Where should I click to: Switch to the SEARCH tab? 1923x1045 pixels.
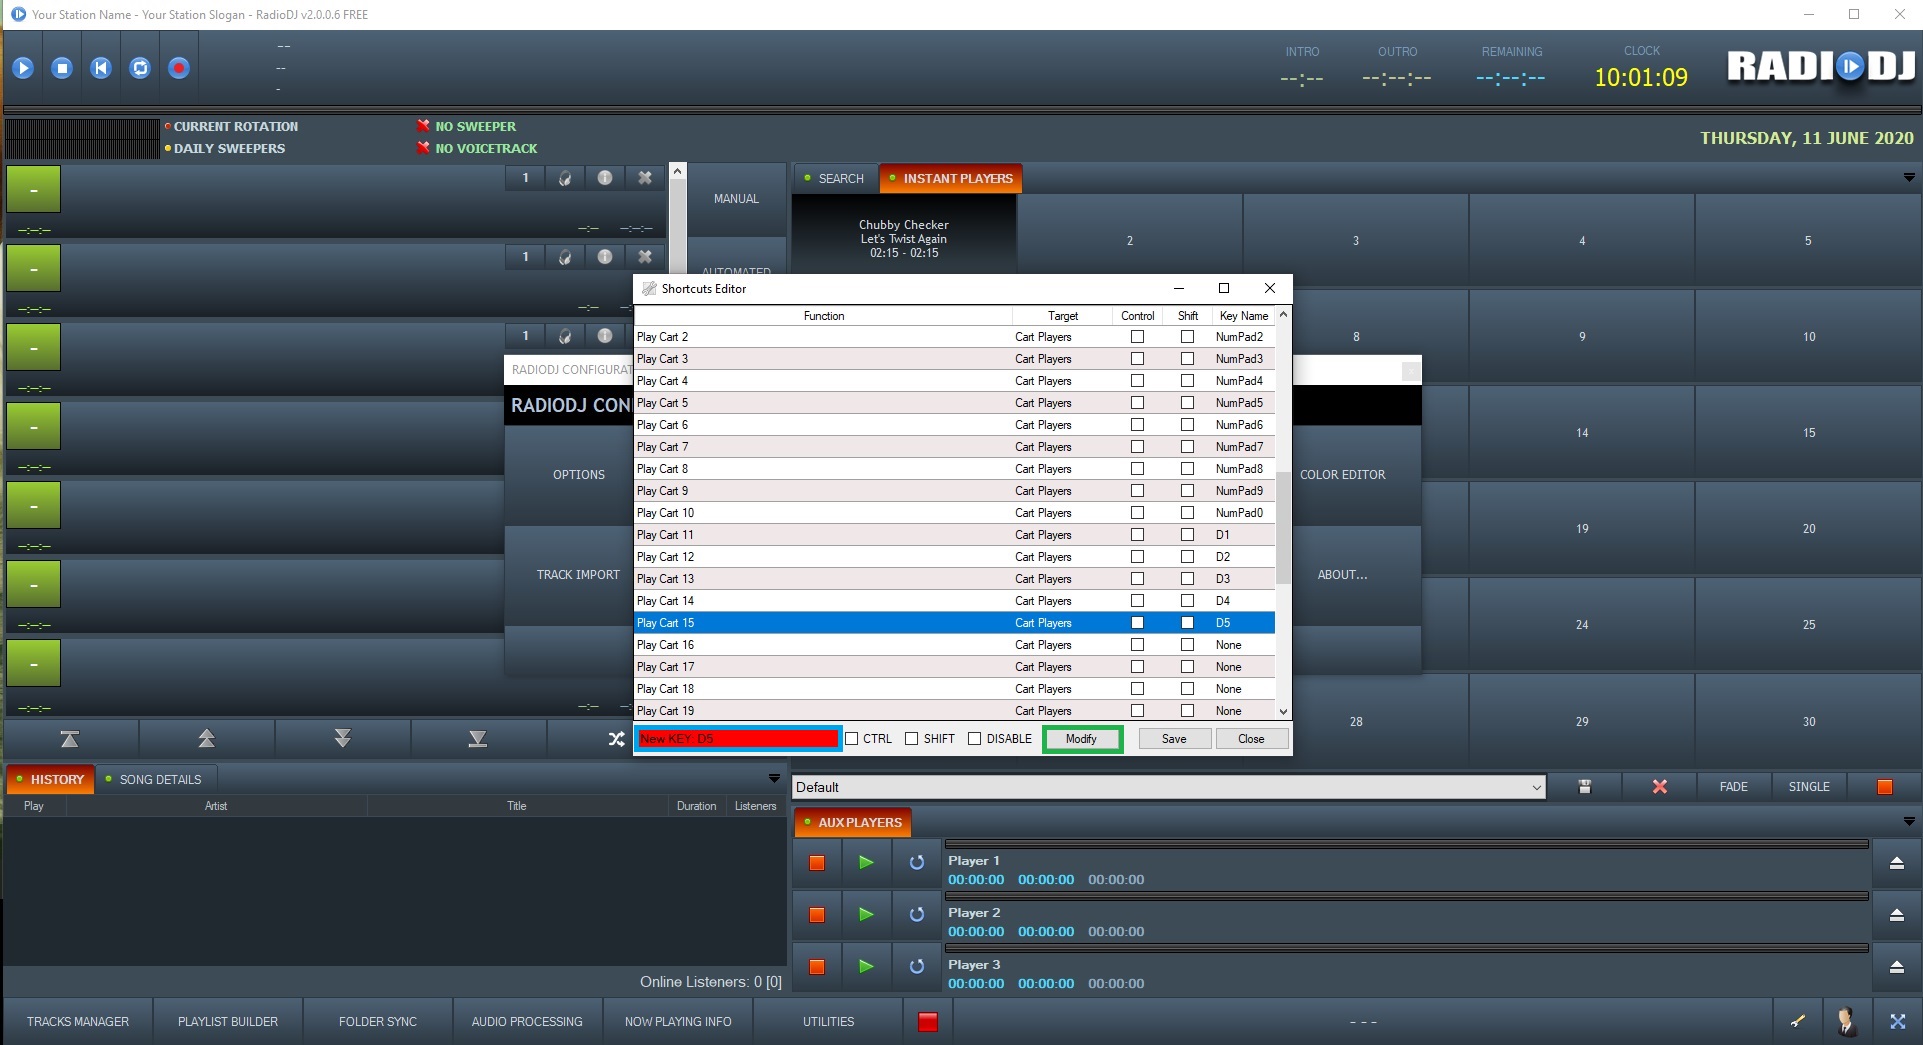835,179
